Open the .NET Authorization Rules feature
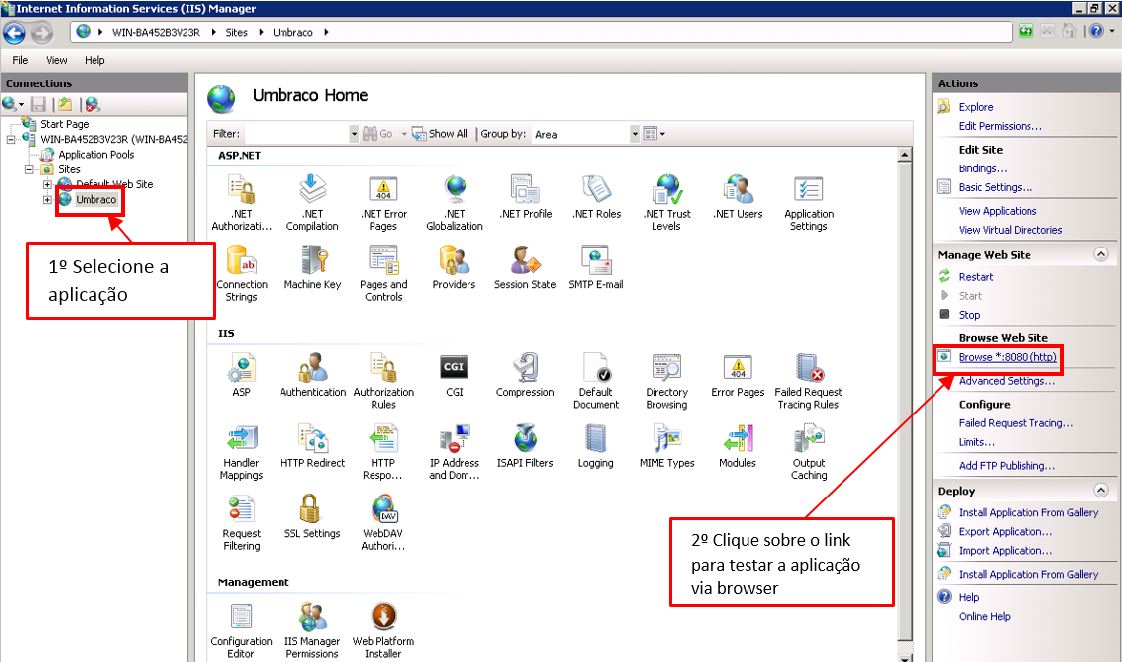The width and height of the screenshot is (1122, 662). pyautogui.click(x=242, y=203)
